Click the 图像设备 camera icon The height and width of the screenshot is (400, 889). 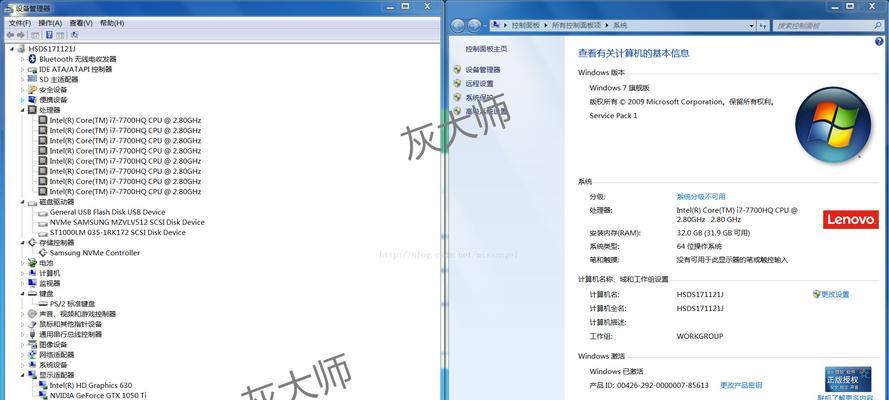(x=32, y=344)
